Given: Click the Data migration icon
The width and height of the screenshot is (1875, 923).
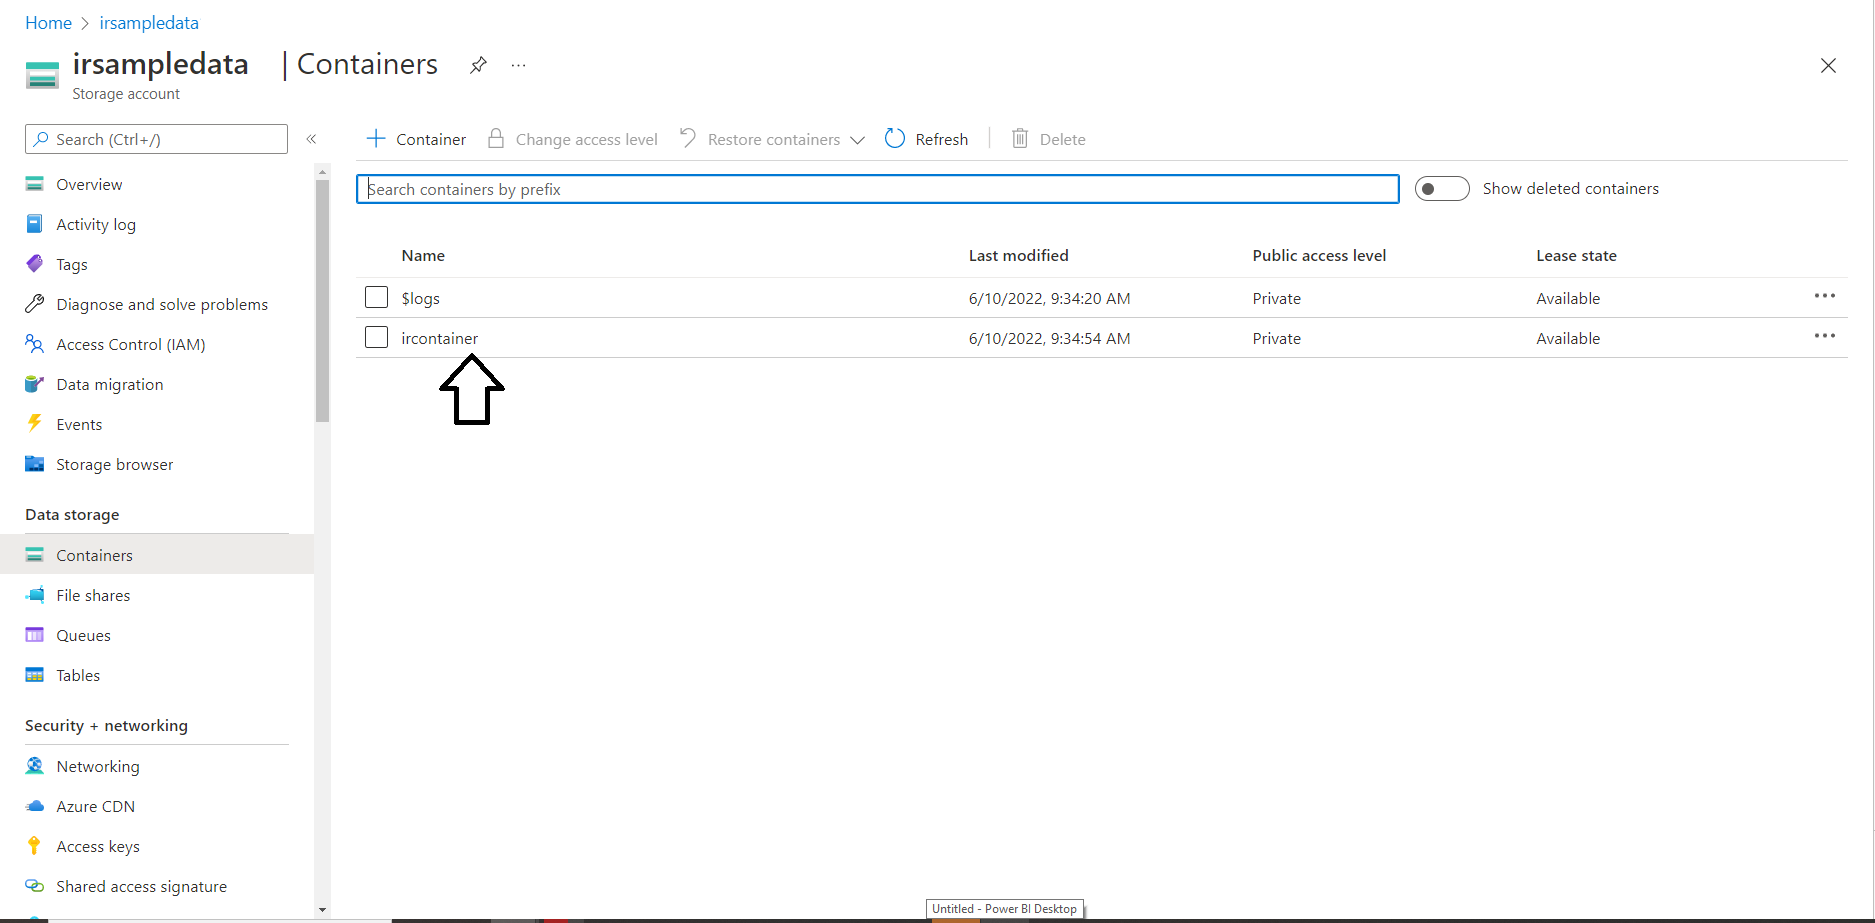Looking at the screenshot, I should tap(35, 384).
